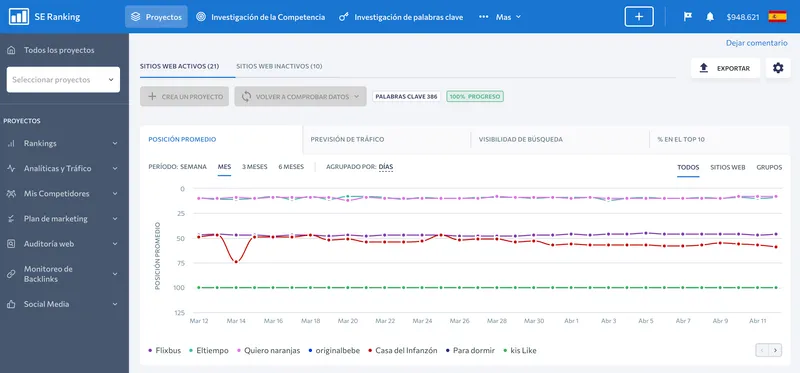Image resolution: width=800 pixels, height=373 pixels.
Task: Toggle Eltiempo series in chart legend
Action: [209, 351]
